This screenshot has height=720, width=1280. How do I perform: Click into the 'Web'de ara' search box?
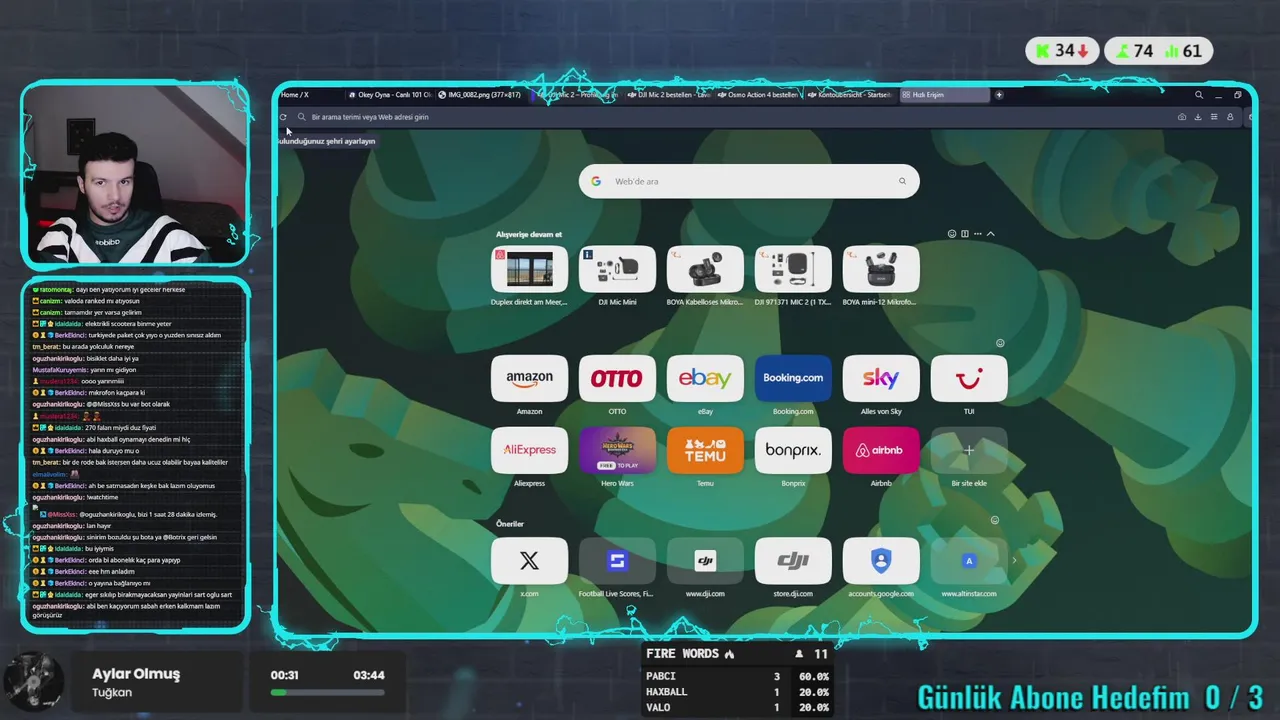749,181
